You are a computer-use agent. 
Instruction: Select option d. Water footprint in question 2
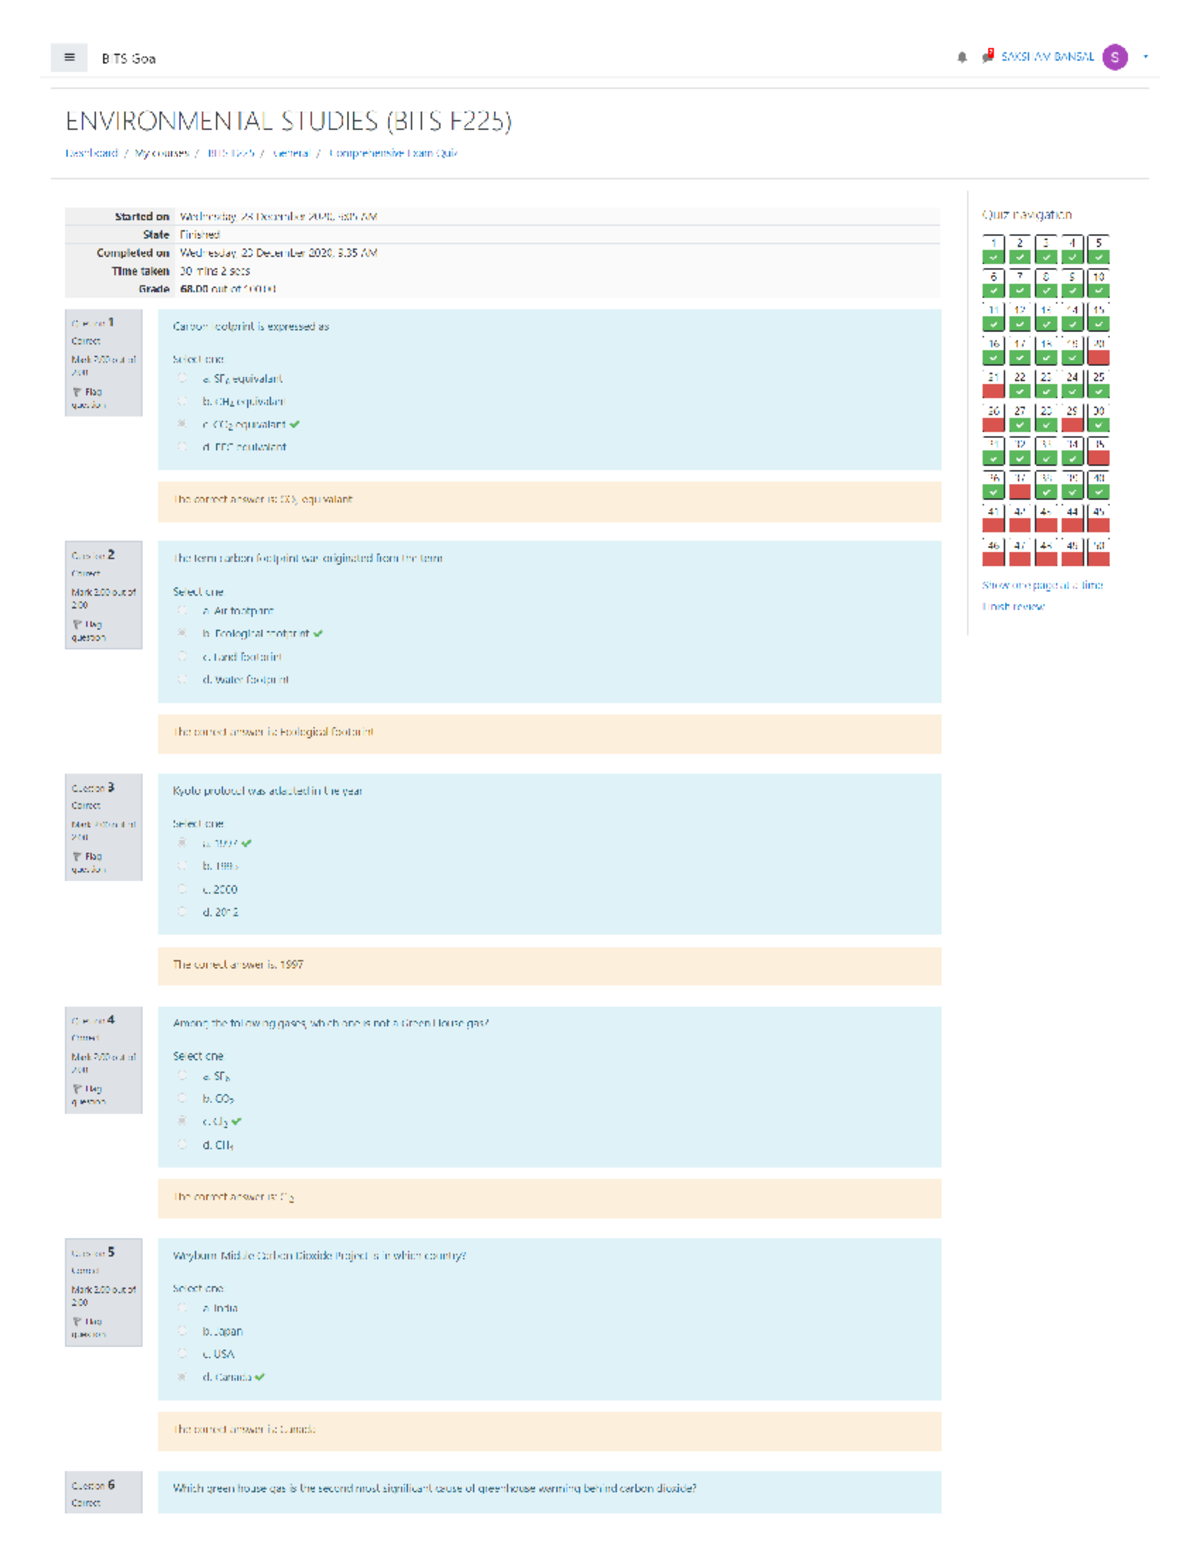(x=181, y=680)
